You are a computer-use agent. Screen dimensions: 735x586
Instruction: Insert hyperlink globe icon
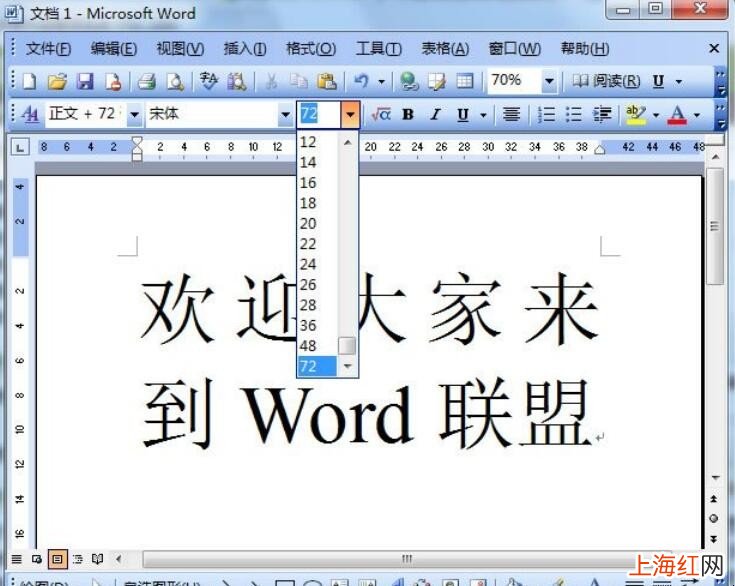409,82
